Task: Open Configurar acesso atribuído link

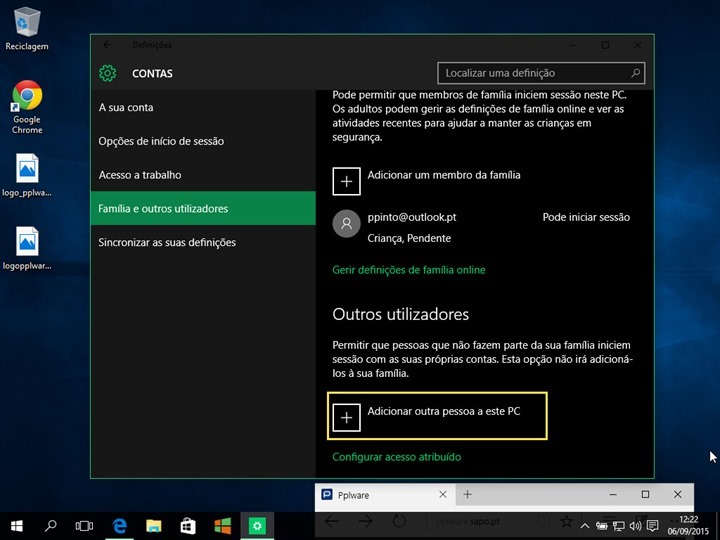Action: (x=397, y=457)
